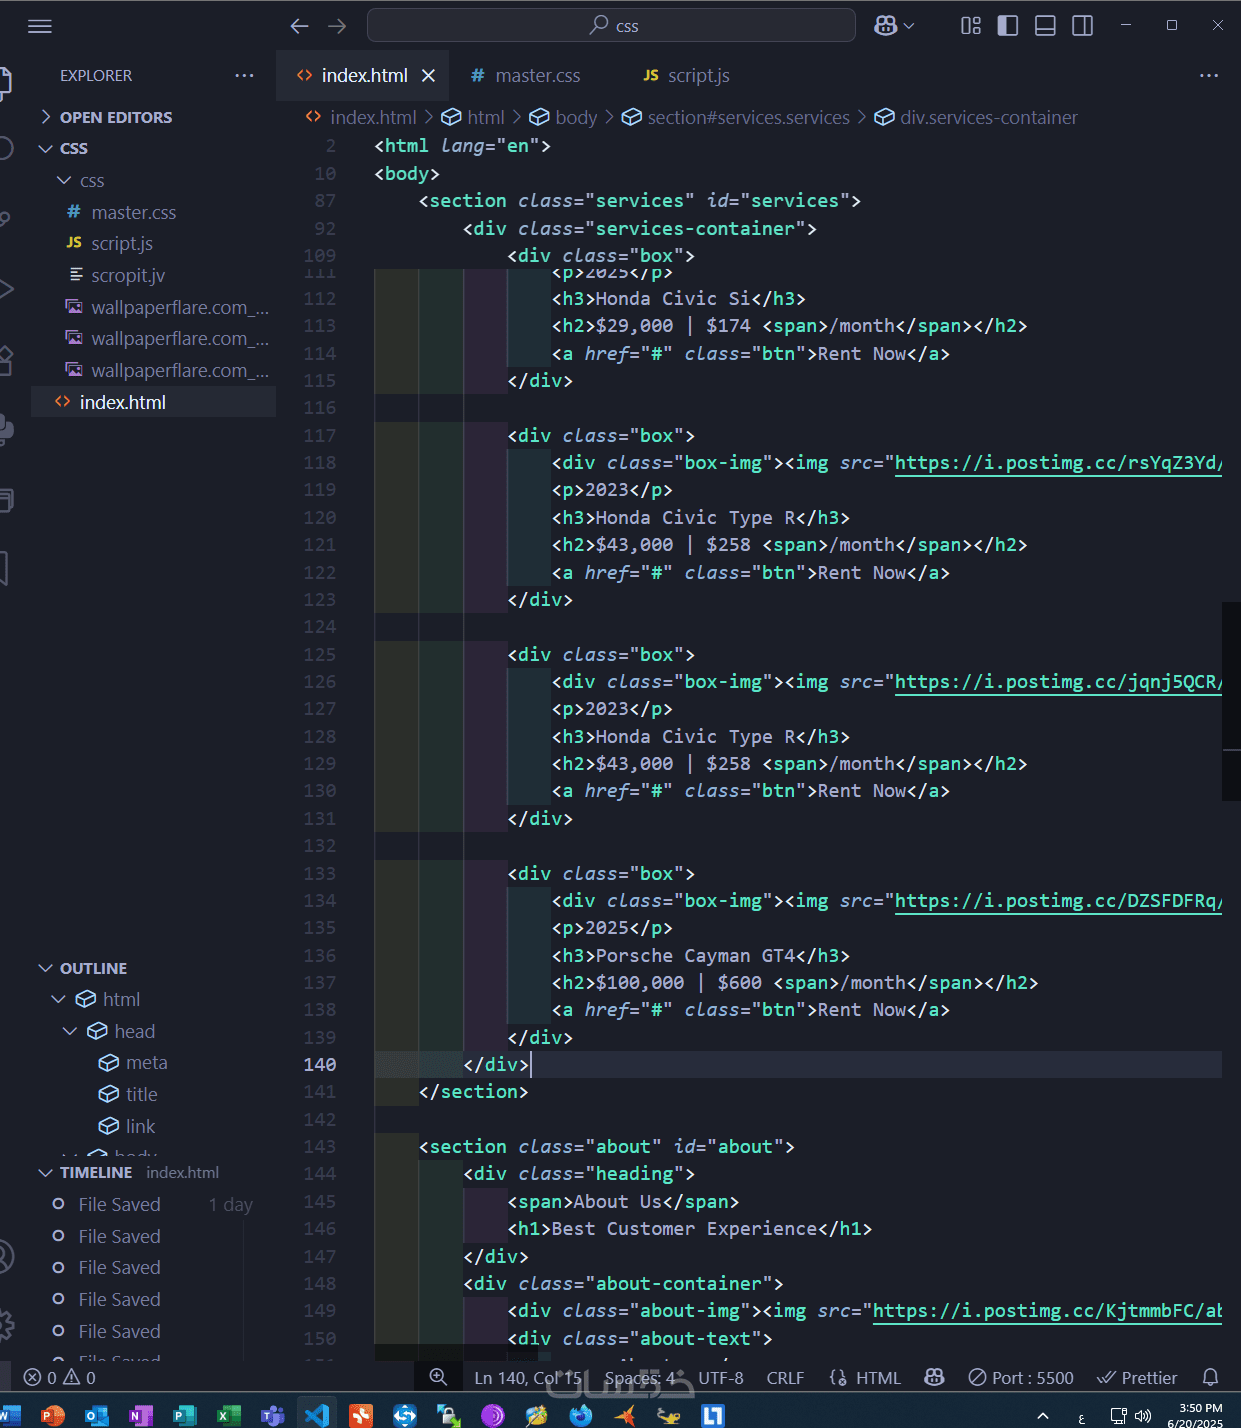Viewport: 1241px width, 1428px height.
Task: Select the meta symbol in Outline
Action: tap(146, 1063)
